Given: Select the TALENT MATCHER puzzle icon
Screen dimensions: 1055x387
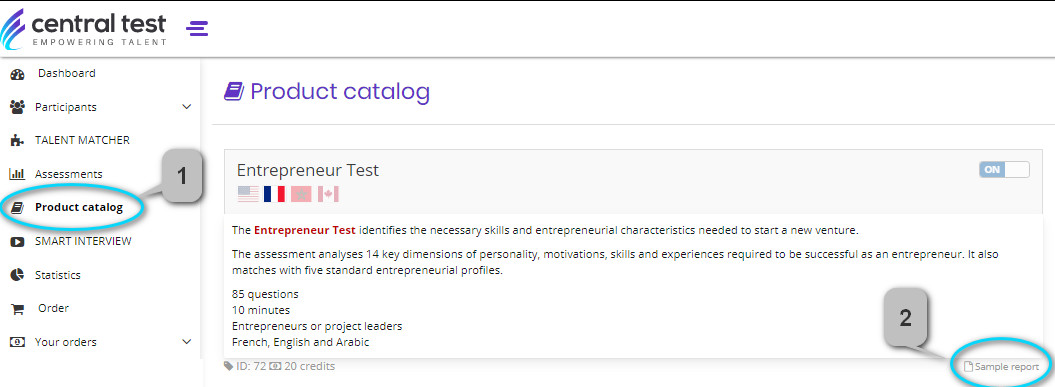Looking at the screenshot, I should click(17, 141).
